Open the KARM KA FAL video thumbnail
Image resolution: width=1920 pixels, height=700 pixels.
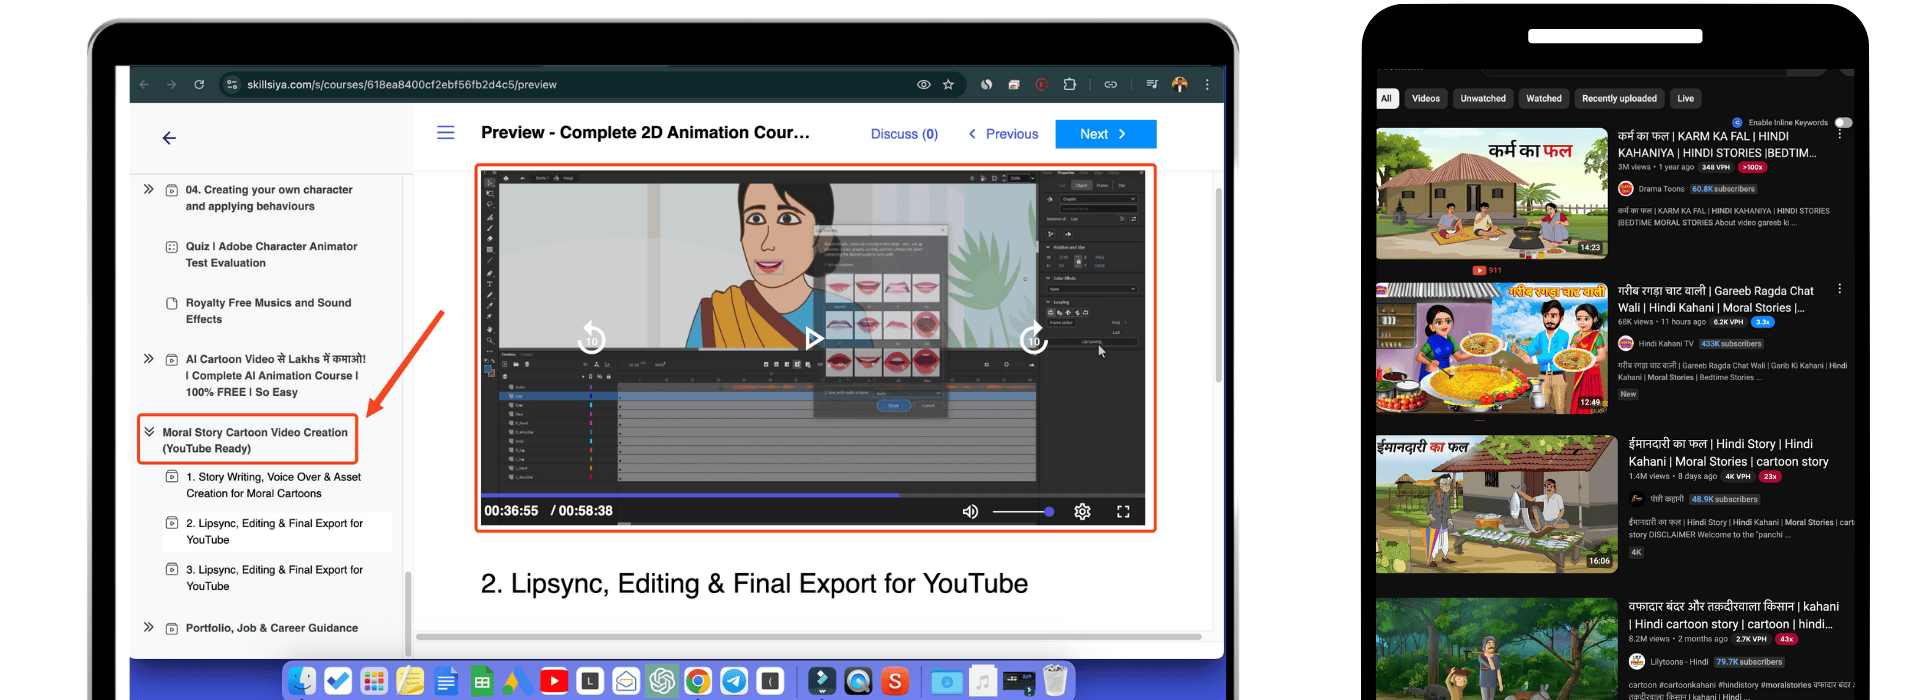point(1491,194)
